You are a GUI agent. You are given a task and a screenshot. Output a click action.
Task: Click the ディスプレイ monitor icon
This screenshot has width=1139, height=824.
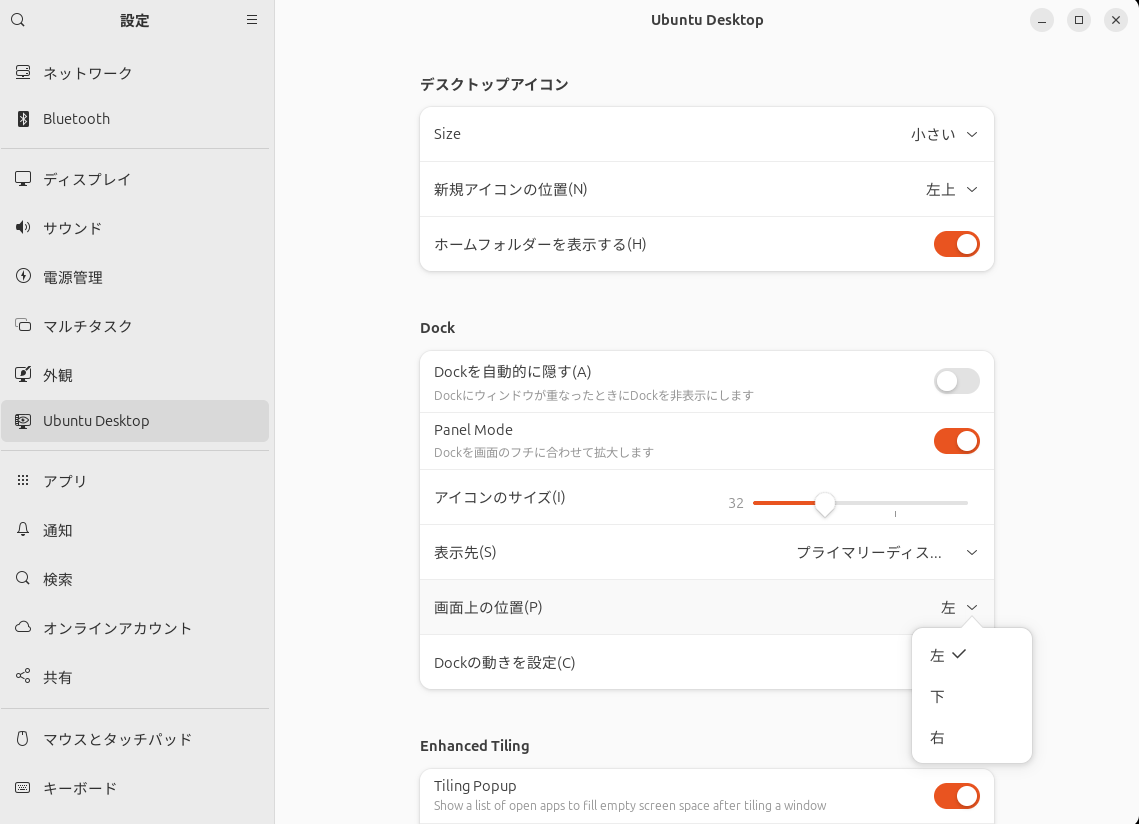(23, 179)
